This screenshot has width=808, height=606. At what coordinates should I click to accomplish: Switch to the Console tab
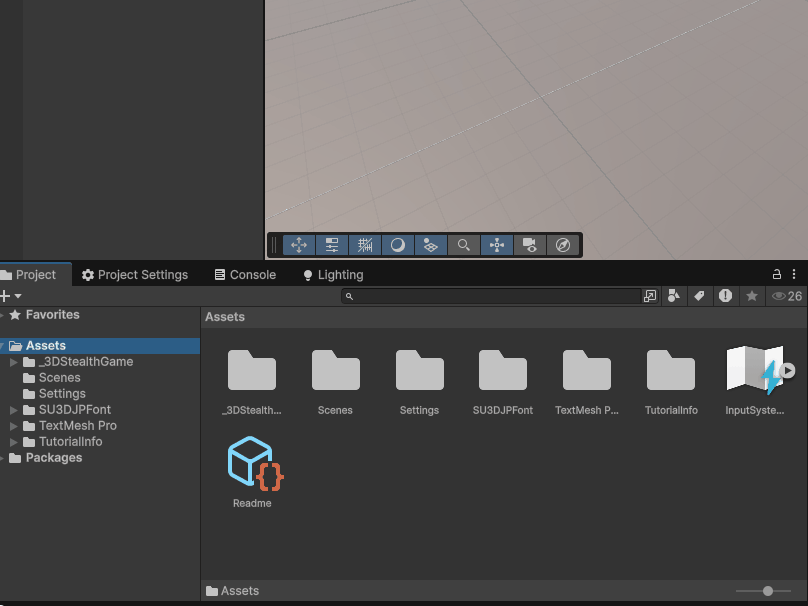(x=245, y=275)
